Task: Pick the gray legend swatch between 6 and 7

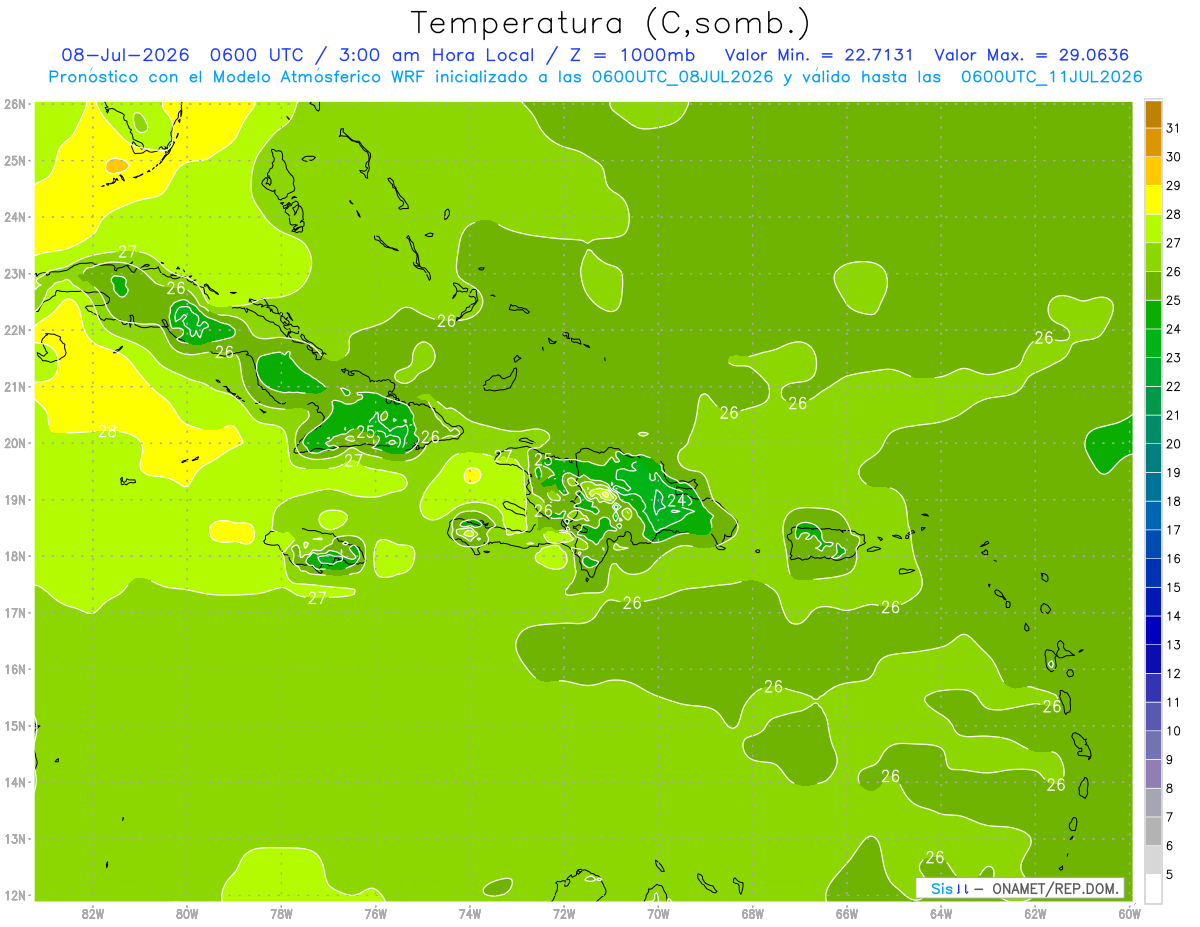Action: [x=1153, y=831]
